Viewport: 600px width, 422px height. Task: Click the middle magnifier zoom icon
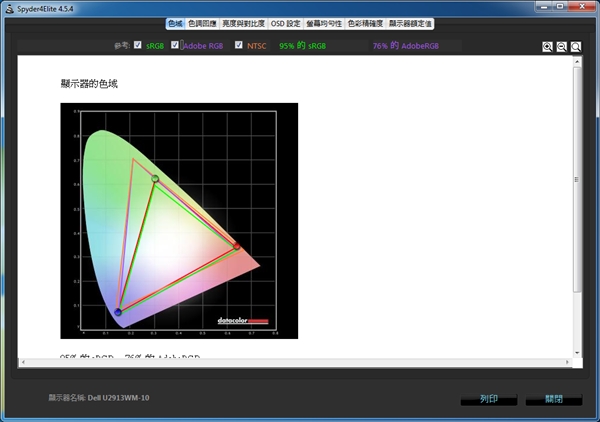[561, 46]
